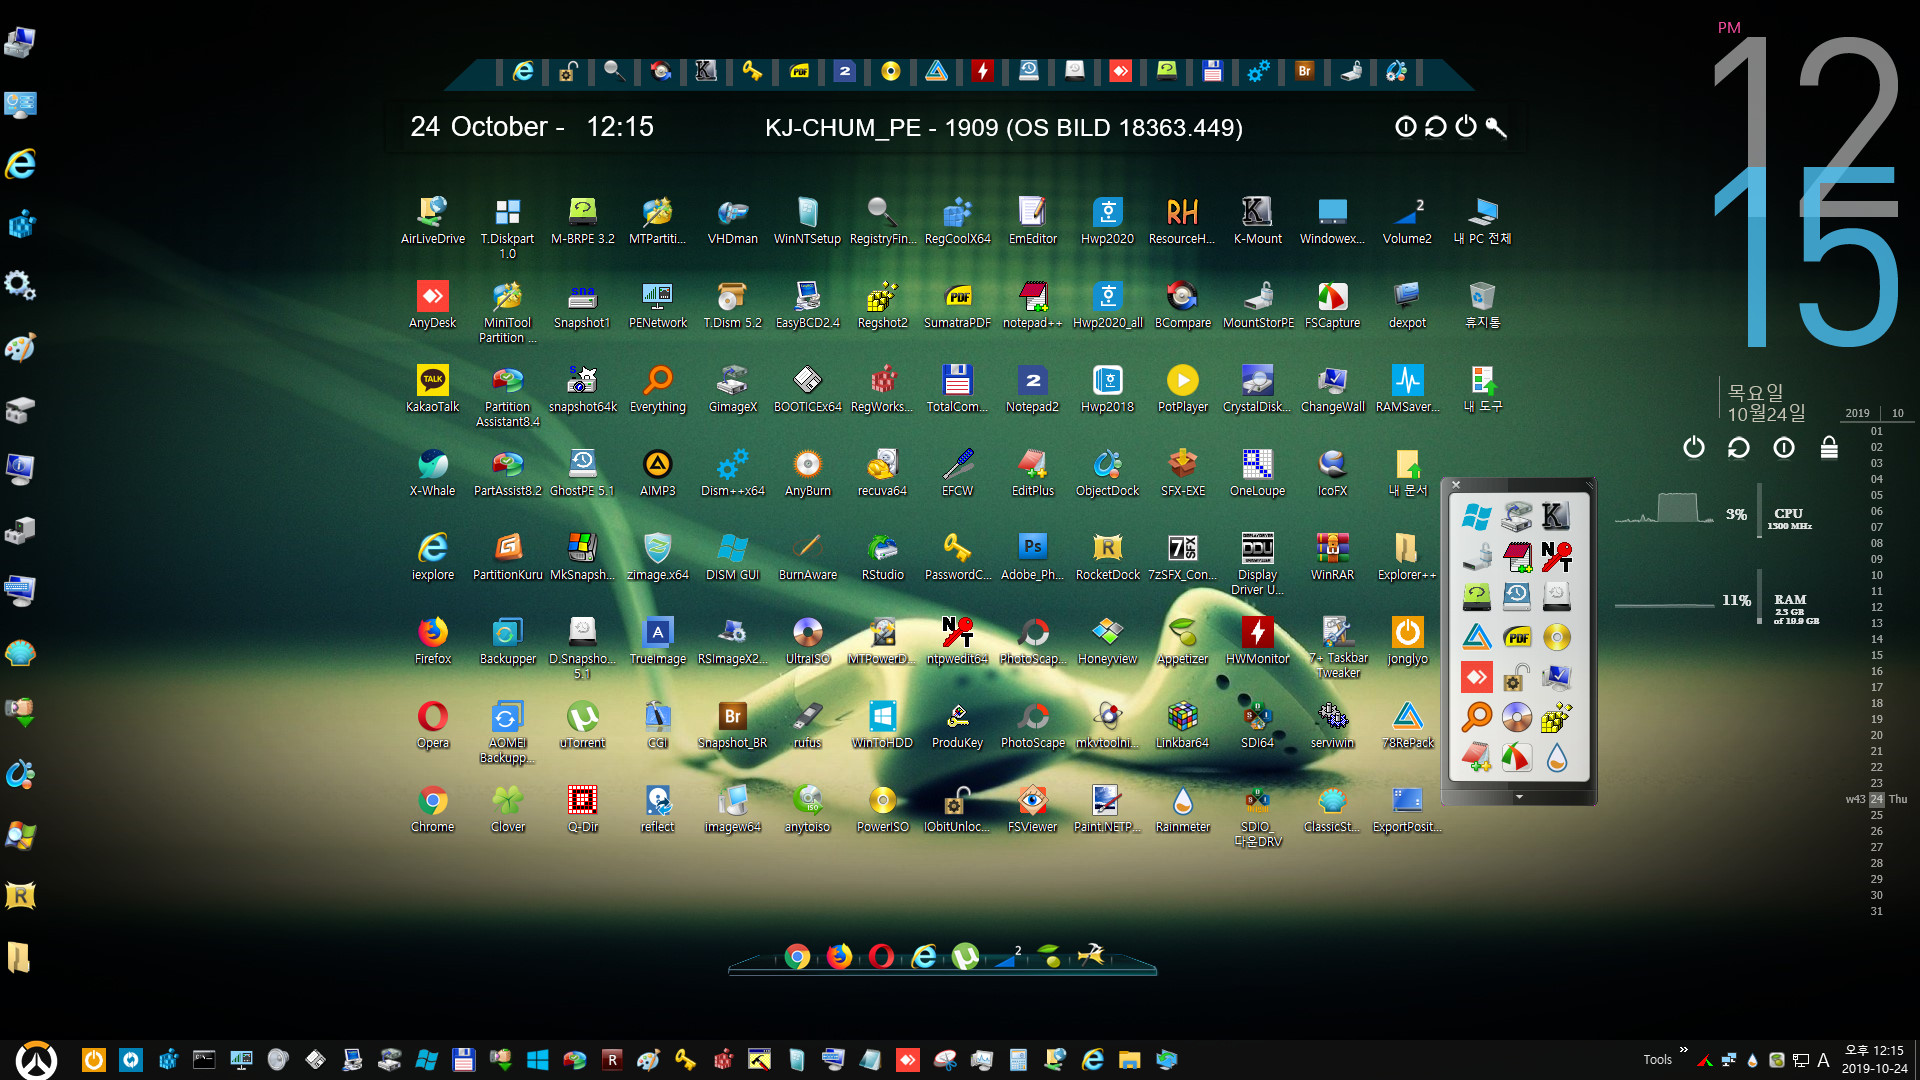Select day 24 in the calendar column

tap(1876, 799)
